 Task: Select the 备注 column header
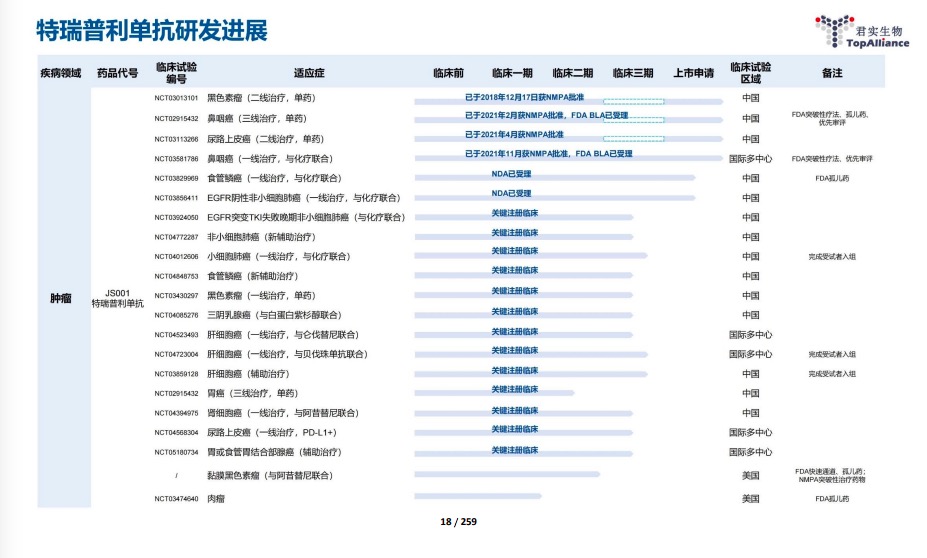(x=831, y=73)
